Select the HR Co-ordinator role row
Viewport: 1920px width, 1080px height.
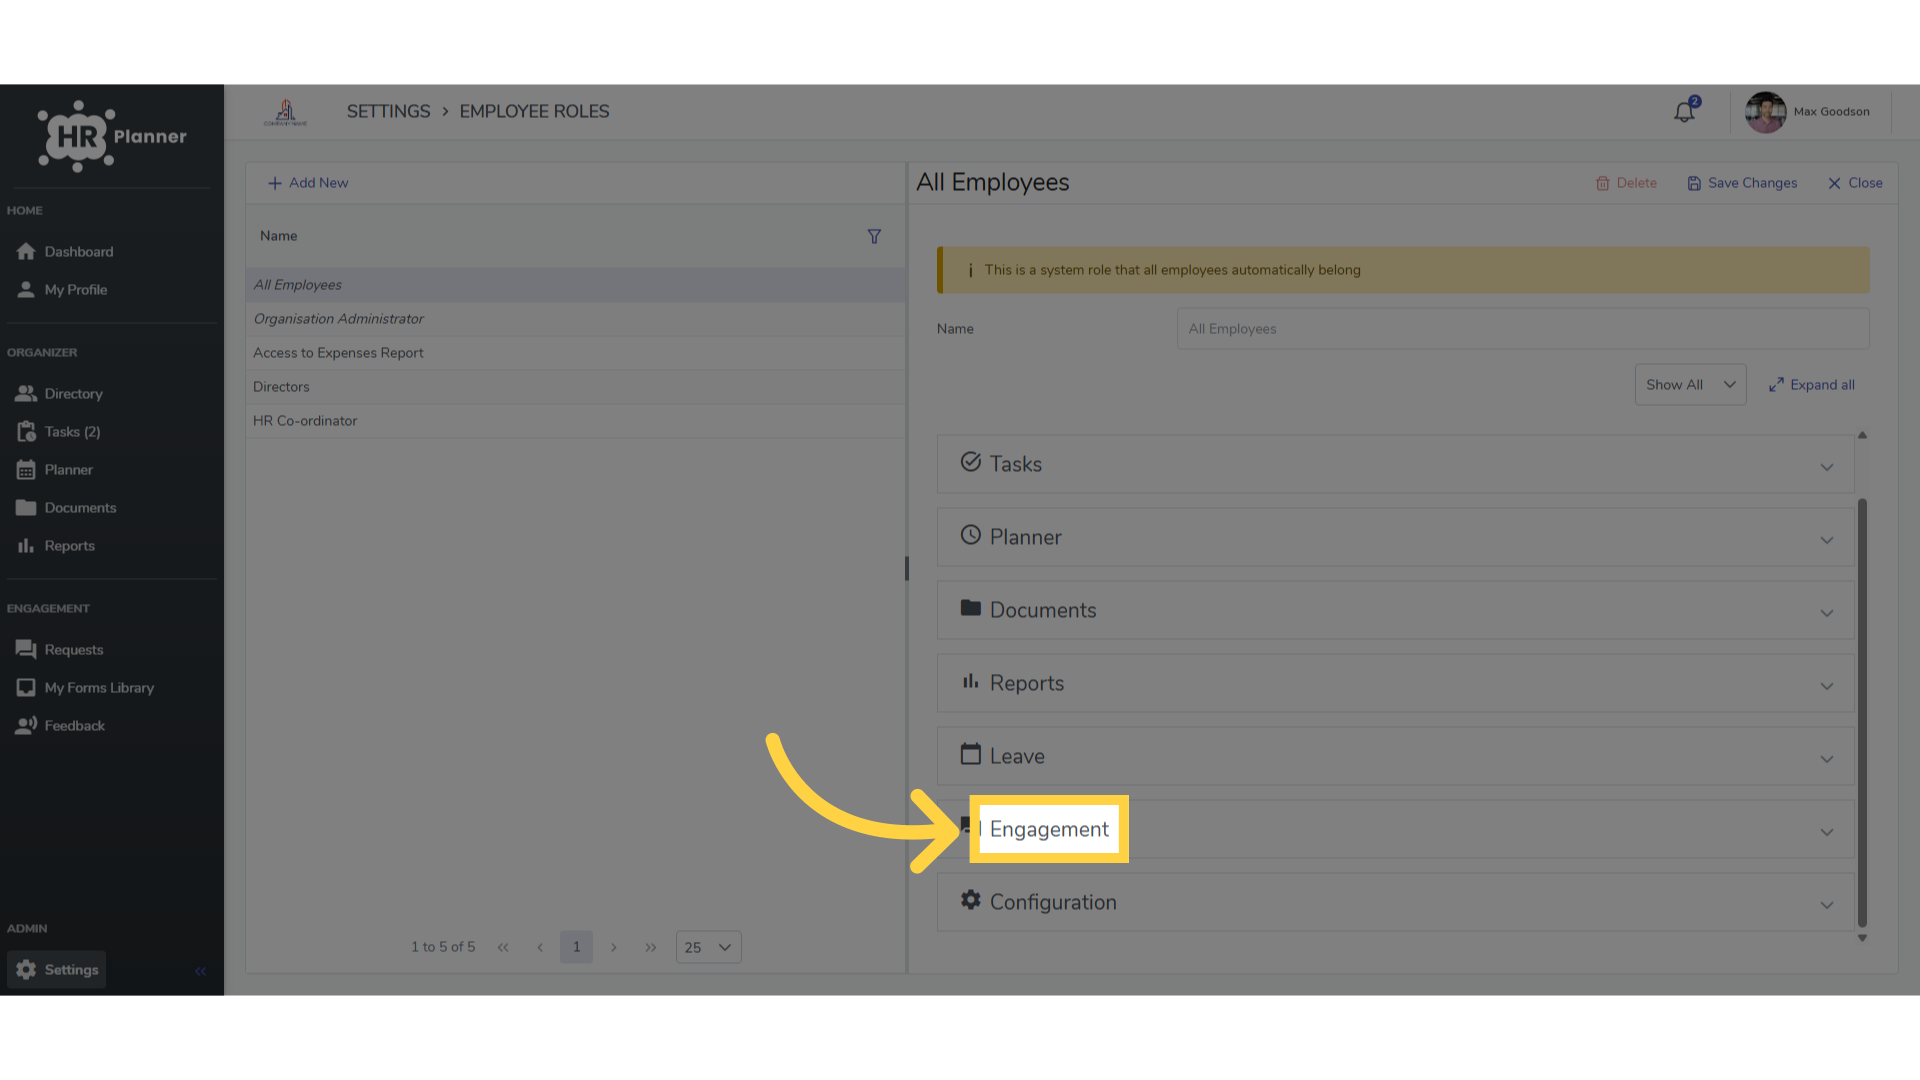pyautogui.click(x=576, y=421)
